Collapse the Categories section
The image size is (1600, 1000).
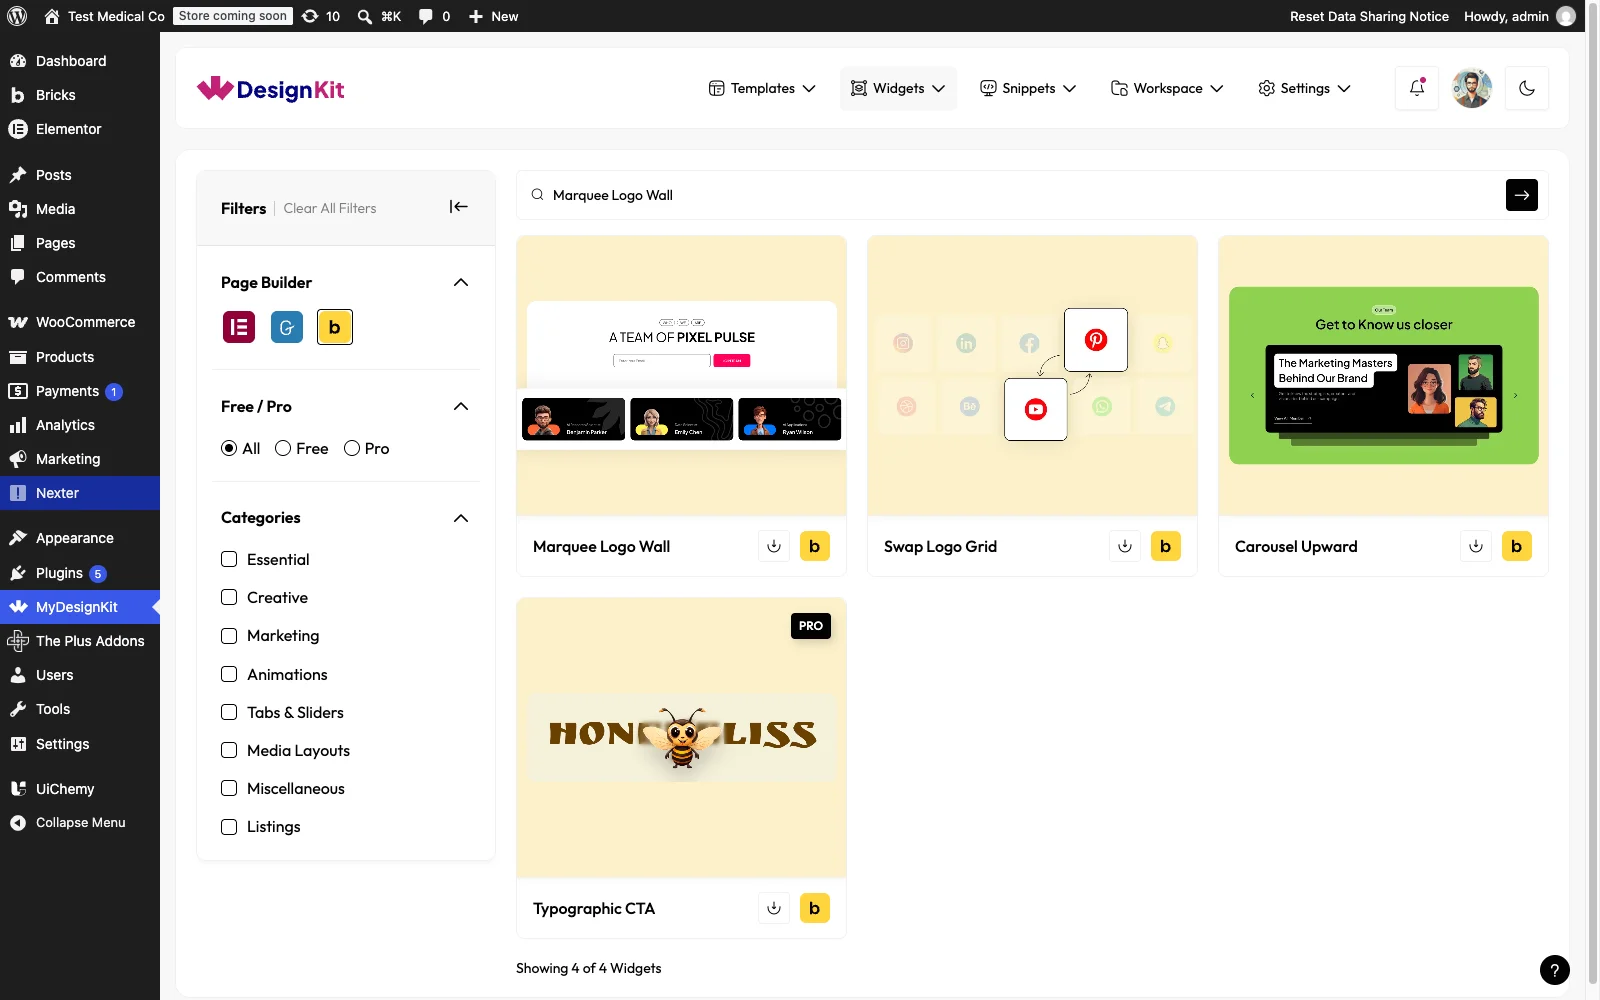tap(461, 518)
